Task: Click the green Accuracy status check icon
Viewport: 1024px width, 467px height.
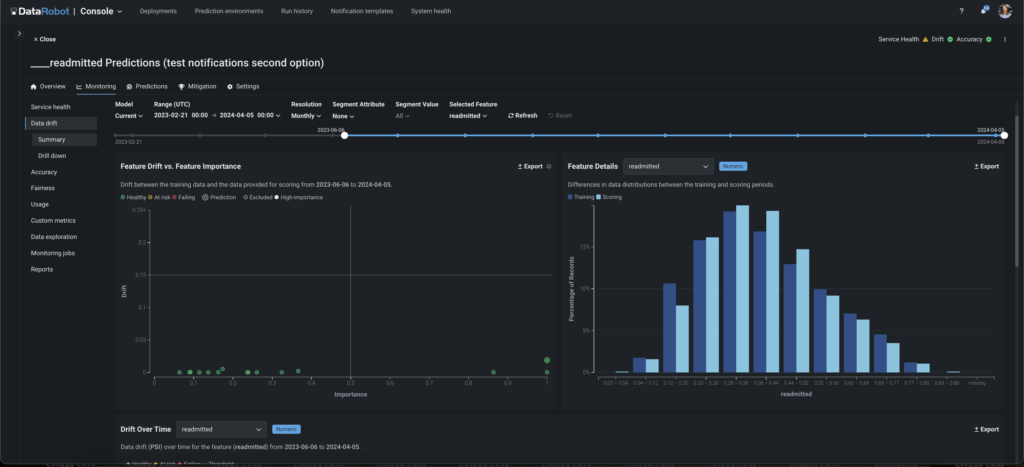Action: click(x=988, y=39)
